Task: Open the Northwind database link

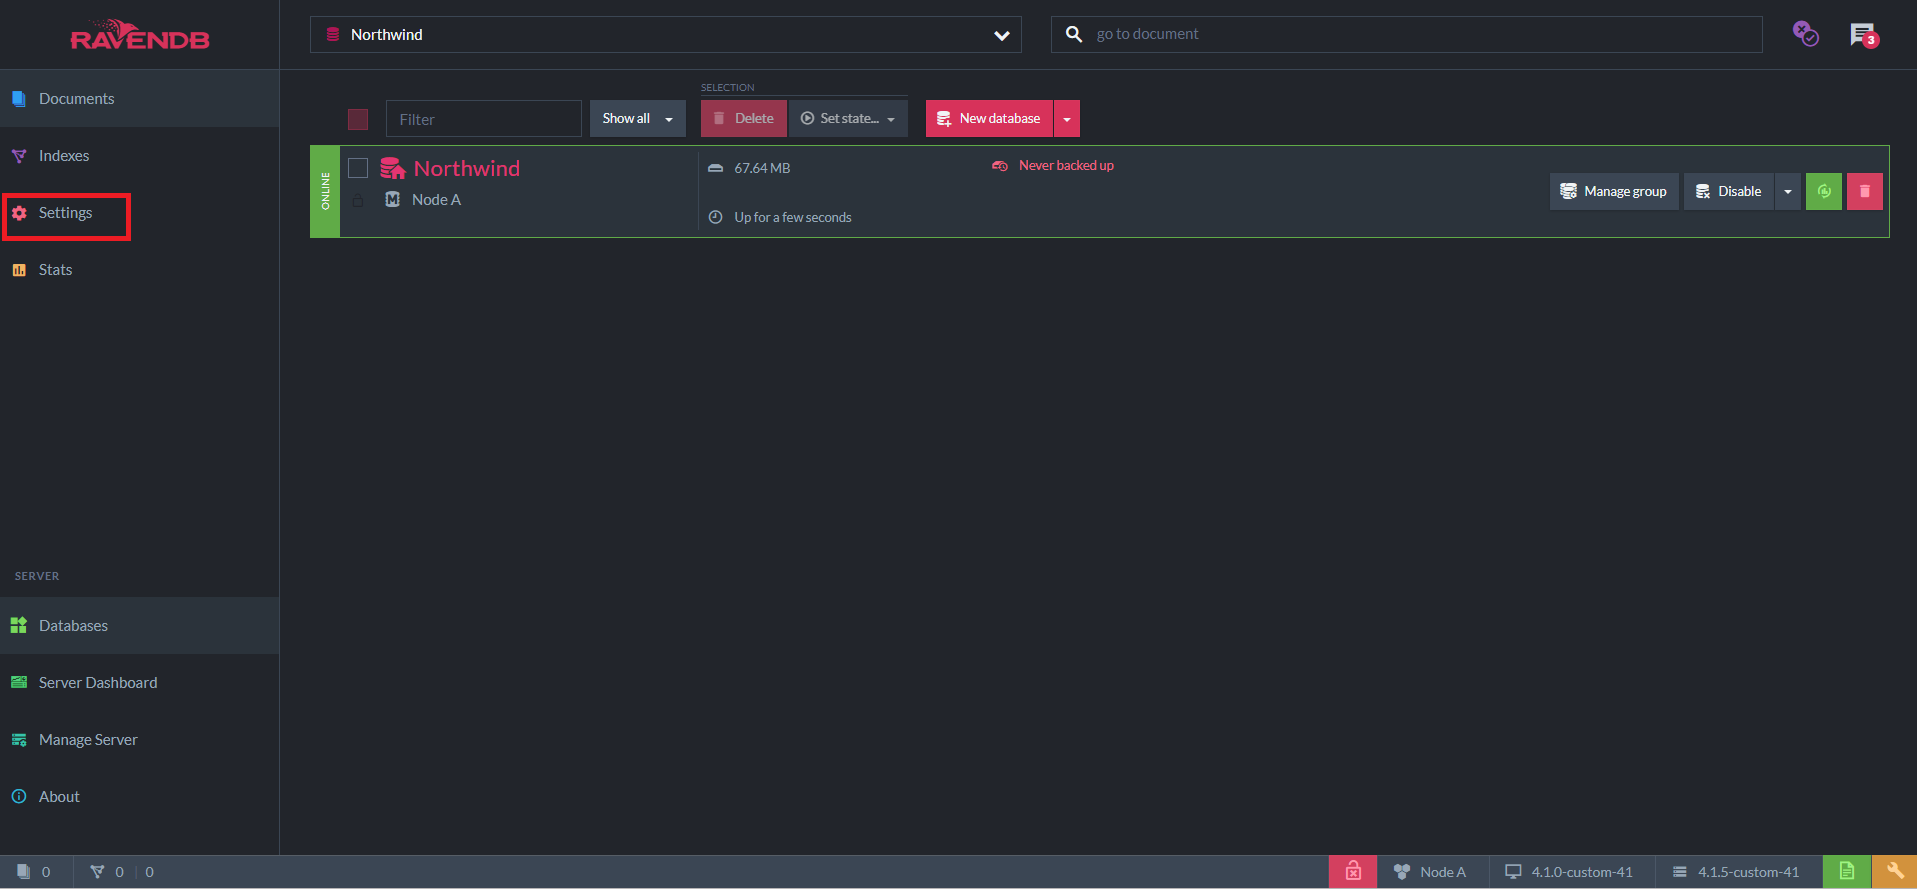Action: pyautogui.click(x=467, y=168)
